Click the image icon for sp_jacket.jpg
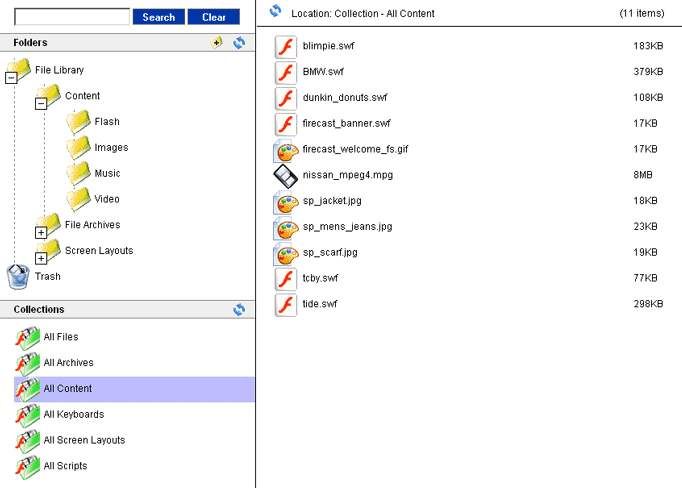Screen dimensions: 682x488 (x=286, y=201)
